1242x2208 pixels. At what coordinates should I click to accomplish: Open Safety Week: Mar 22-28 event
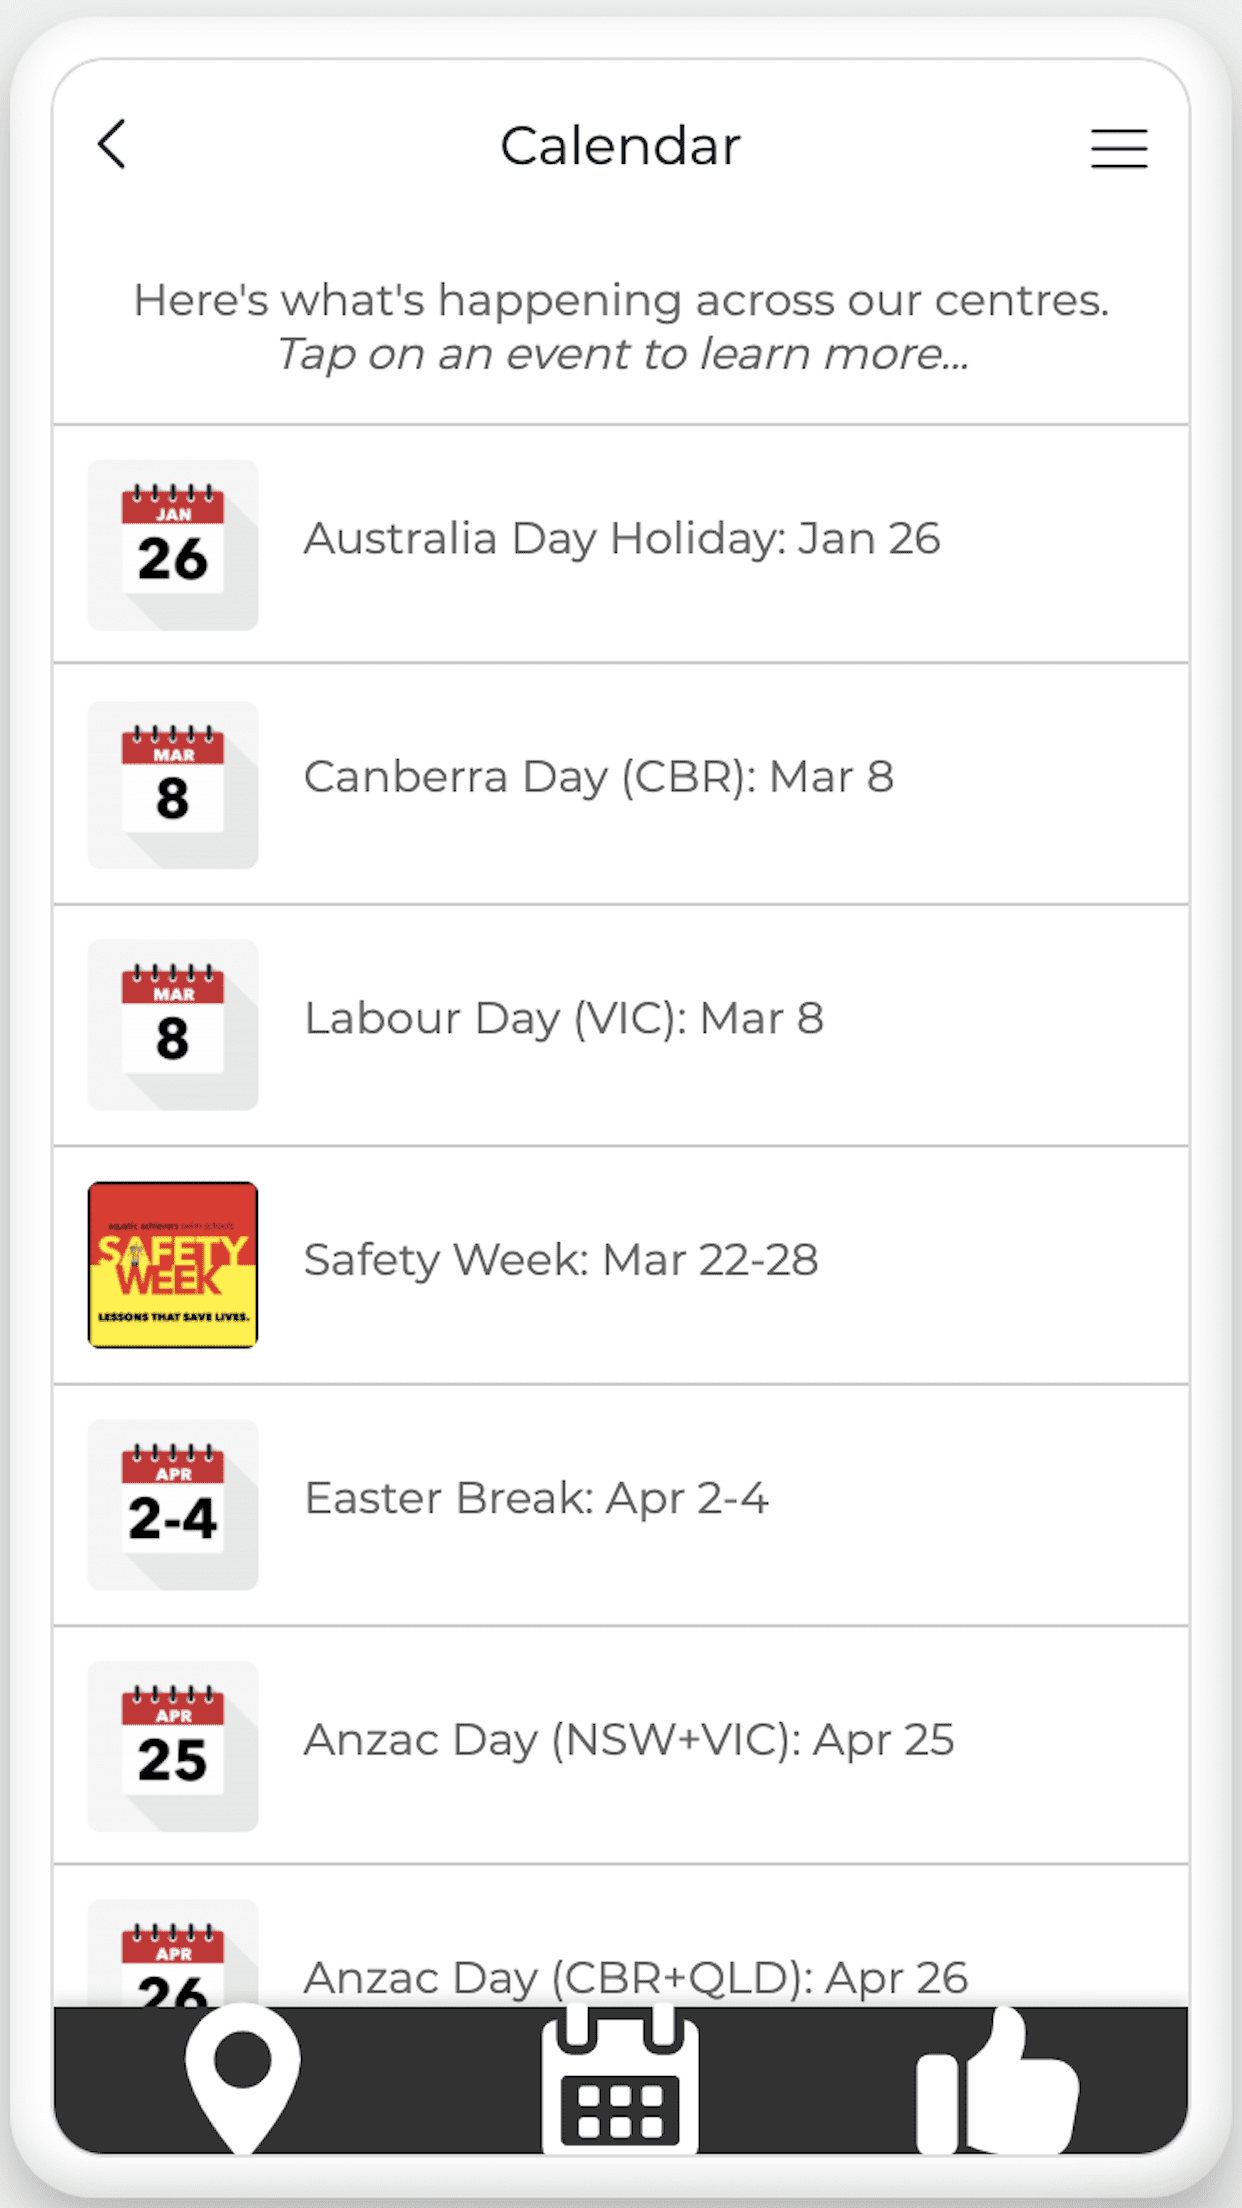tap(560, 1260)
